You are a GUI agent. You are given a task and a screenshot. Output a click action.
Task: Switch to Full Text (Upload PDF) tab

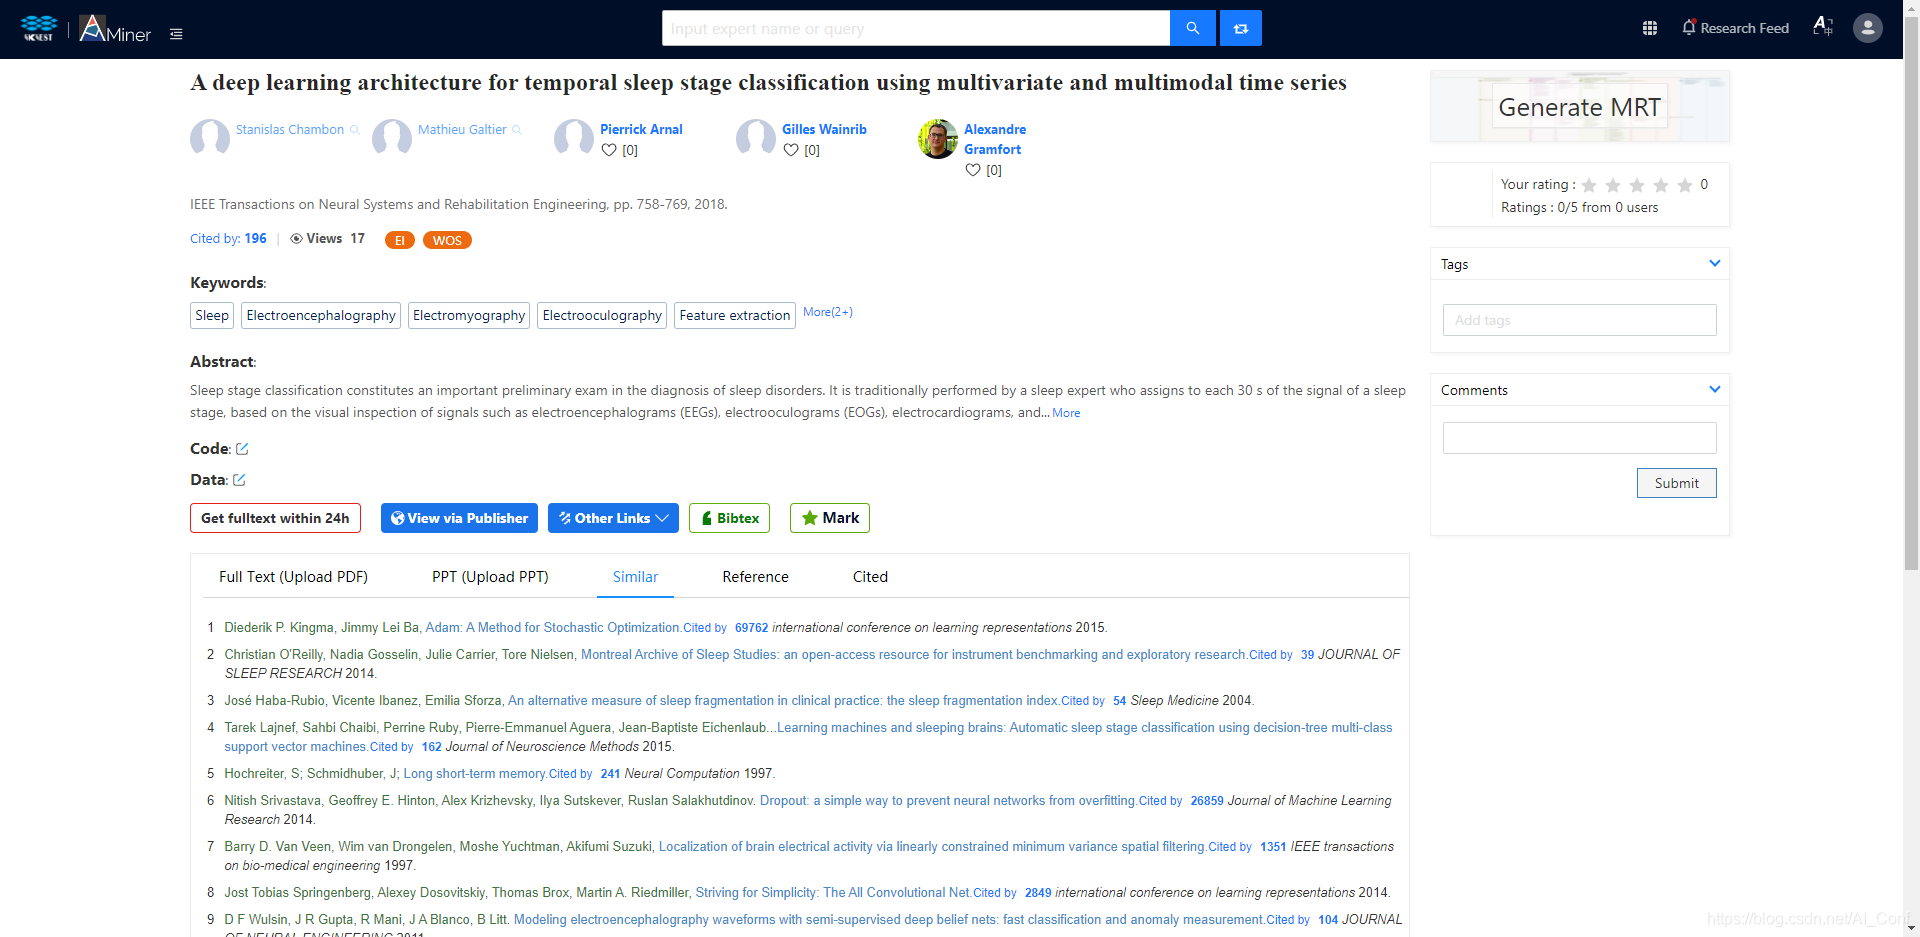293,577
